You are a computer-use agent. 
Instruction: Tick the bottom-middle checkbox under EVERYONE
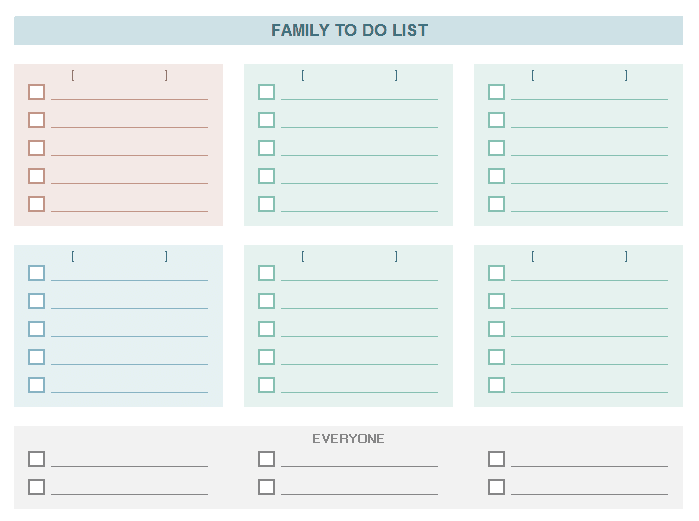[267, 487]
